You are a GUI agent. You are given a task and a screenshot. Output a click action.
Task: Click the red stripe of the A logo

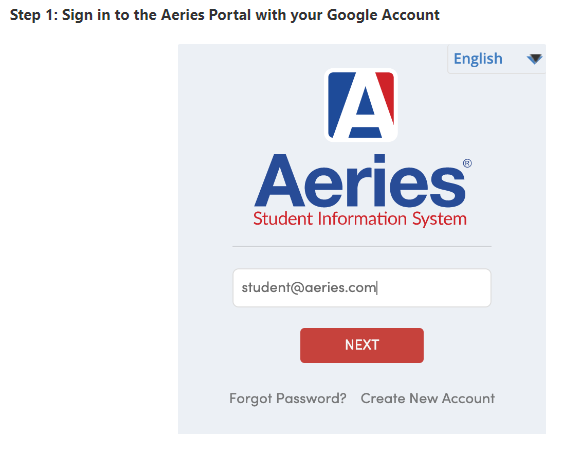pyautogui.click(x=386, y=96)
